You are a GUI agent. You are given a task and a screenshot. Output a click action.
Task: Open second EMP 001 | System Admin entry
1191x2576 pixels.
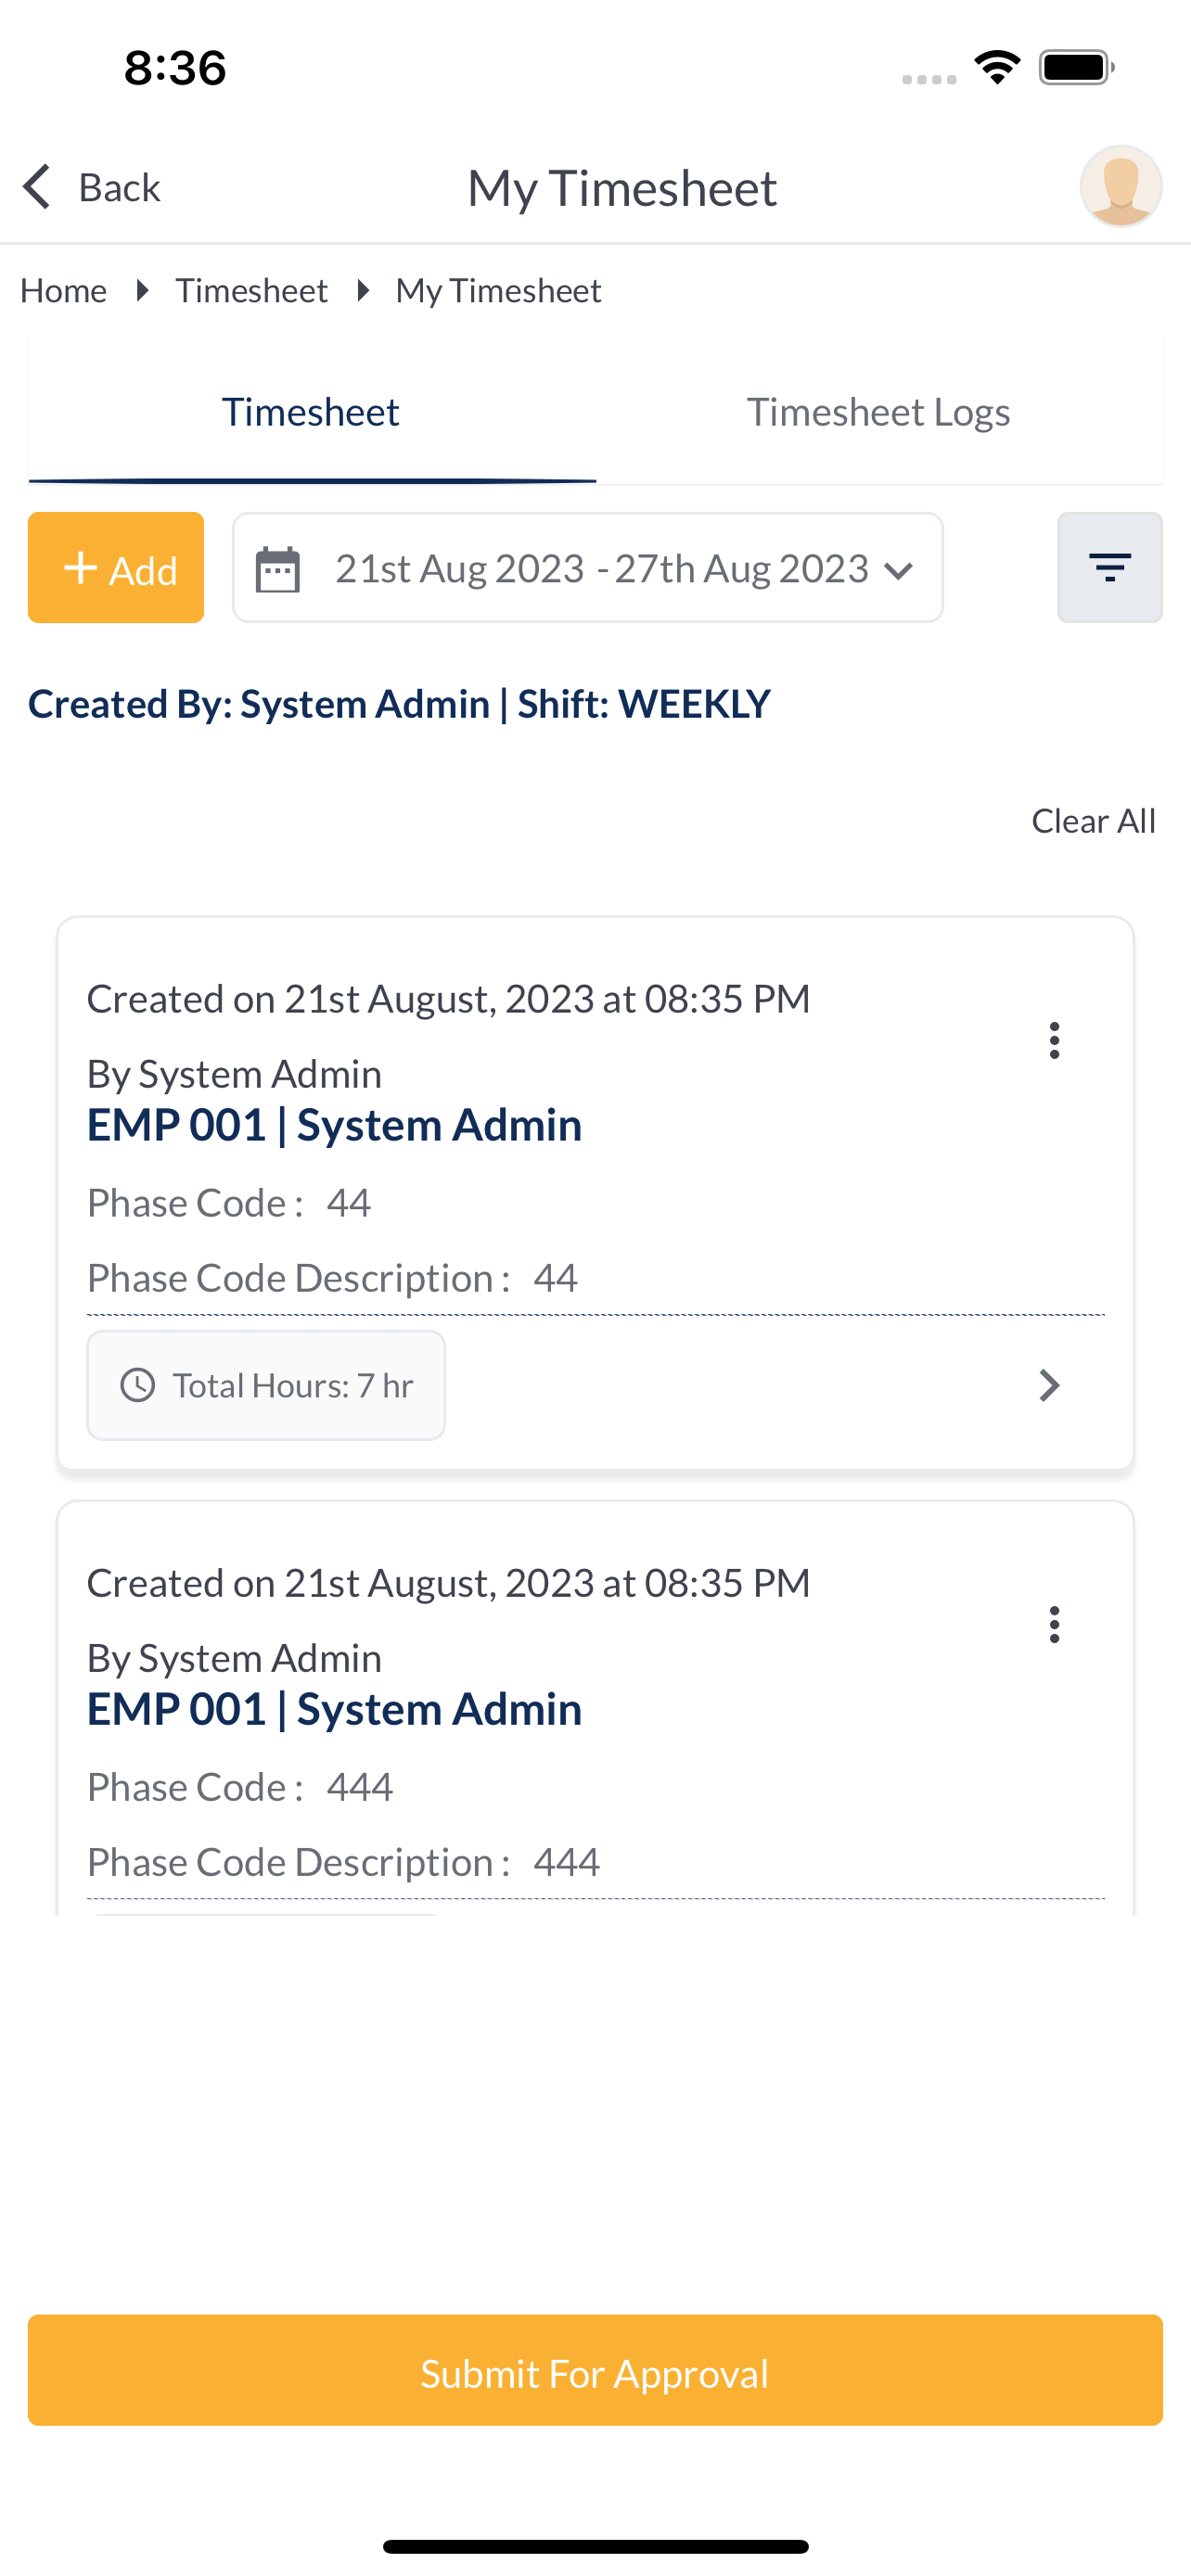coord(334,1709)
